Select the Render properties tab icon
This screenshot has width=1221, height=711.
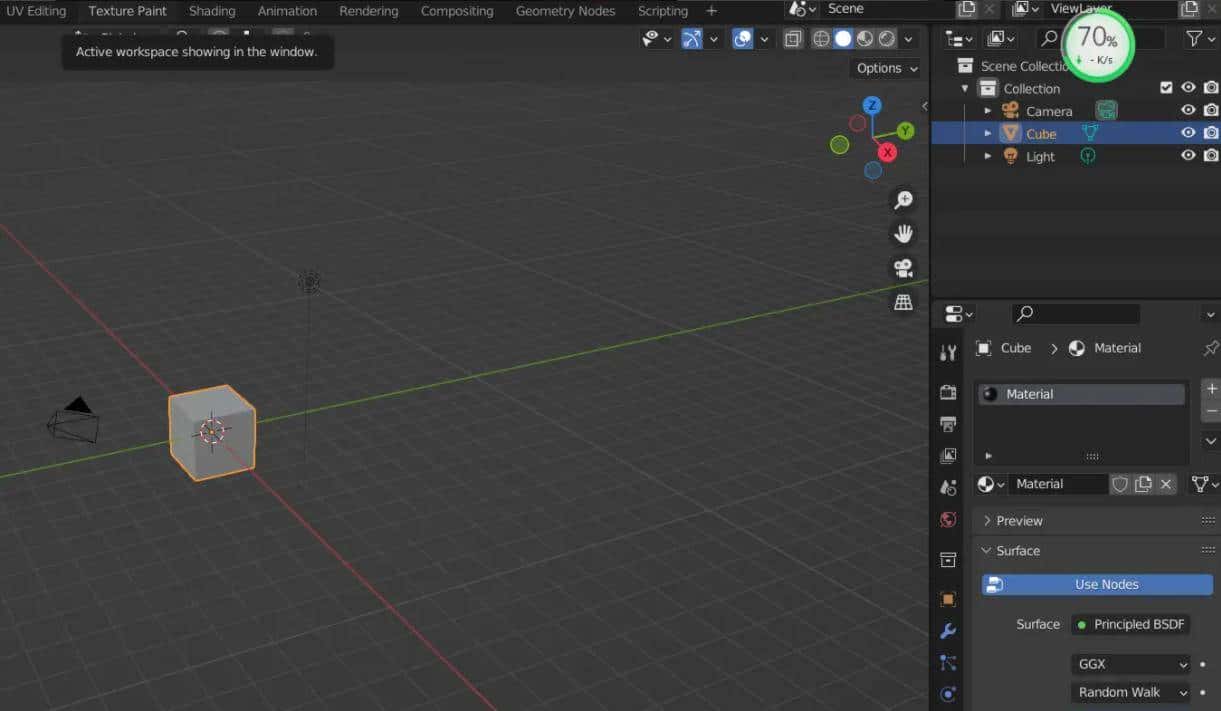(948, 392)
